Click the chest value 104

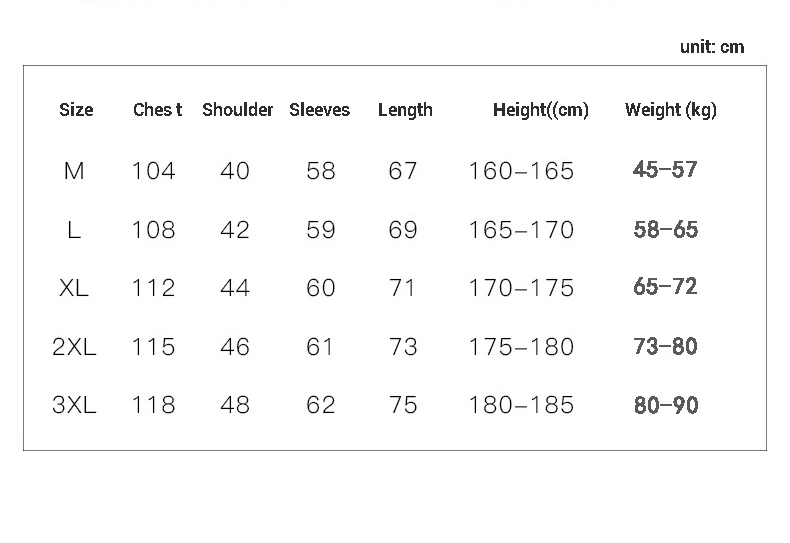(x=153, y=171)
